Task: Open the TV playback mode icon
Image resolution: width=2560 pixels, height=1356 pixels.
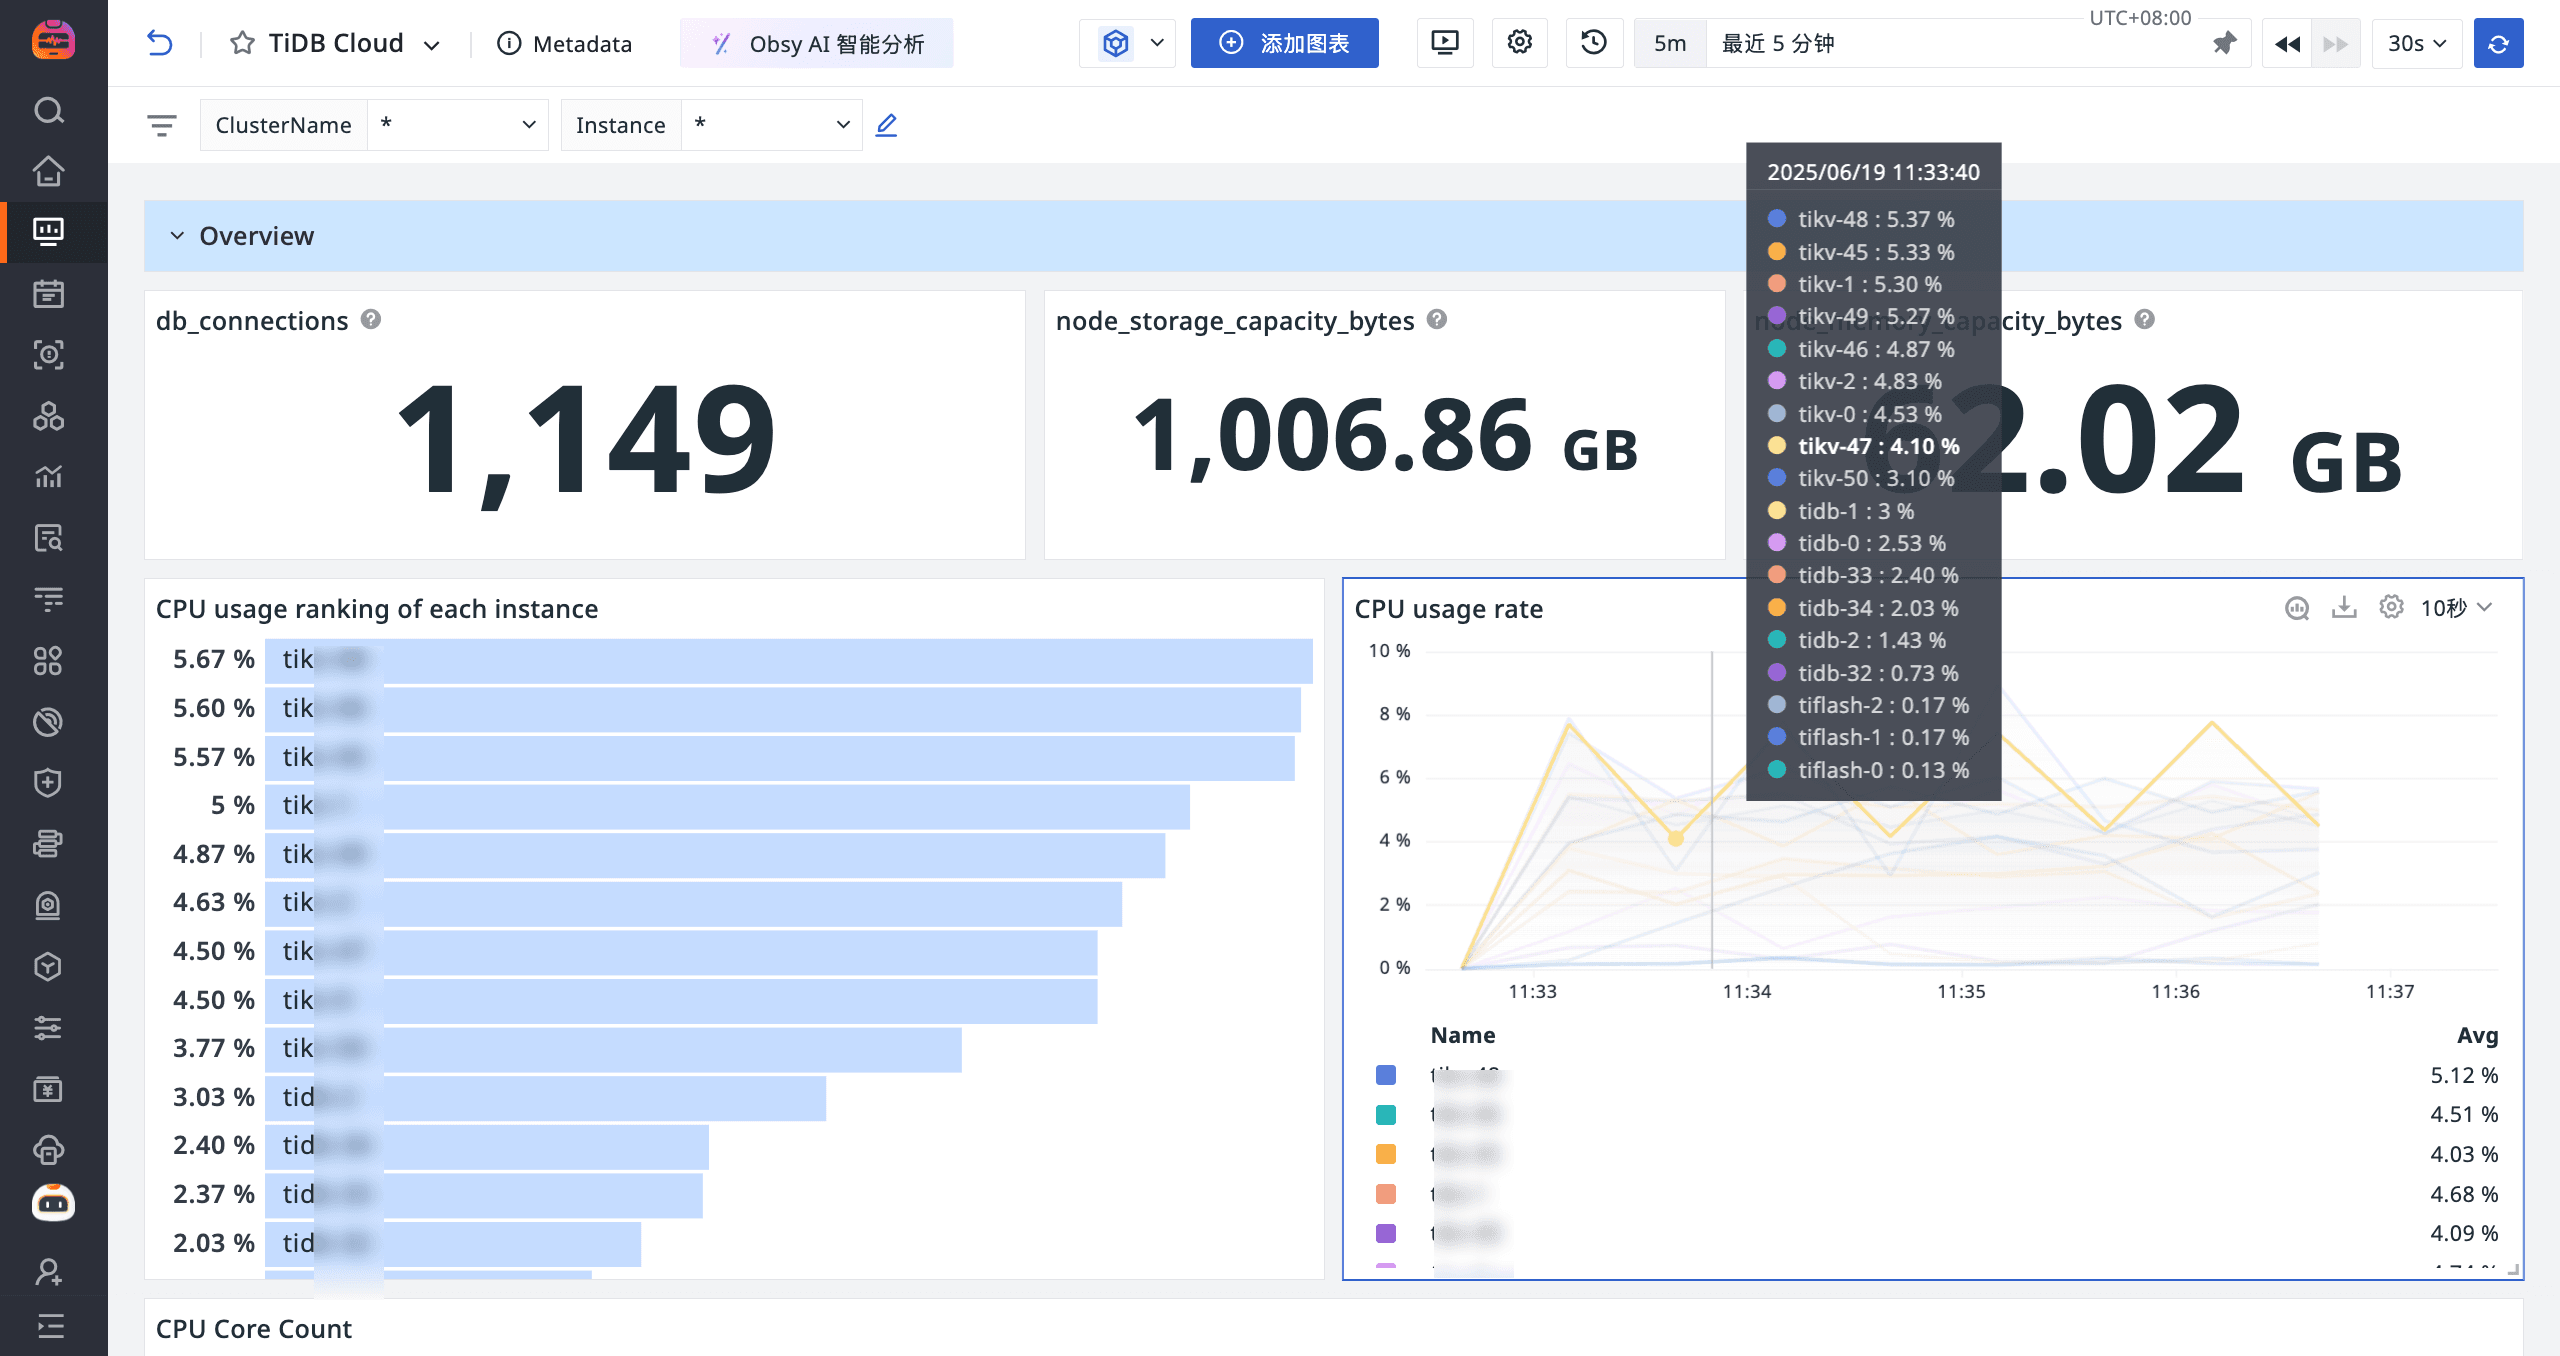Action: [x=1444, y=43]
